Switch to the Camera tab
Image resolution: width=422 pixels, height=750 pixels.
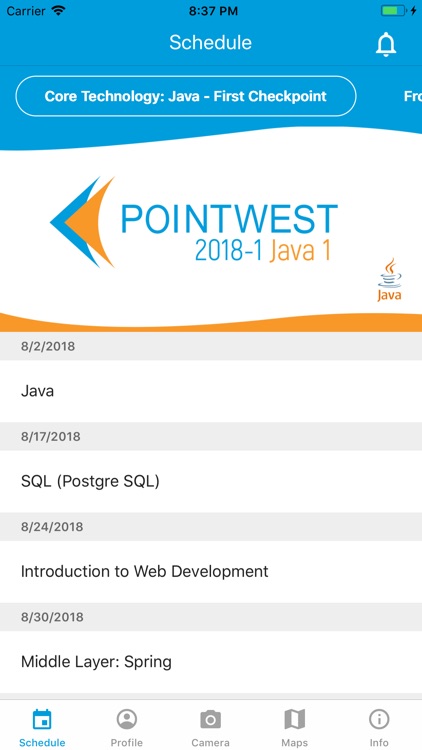[x=211, y=728]
